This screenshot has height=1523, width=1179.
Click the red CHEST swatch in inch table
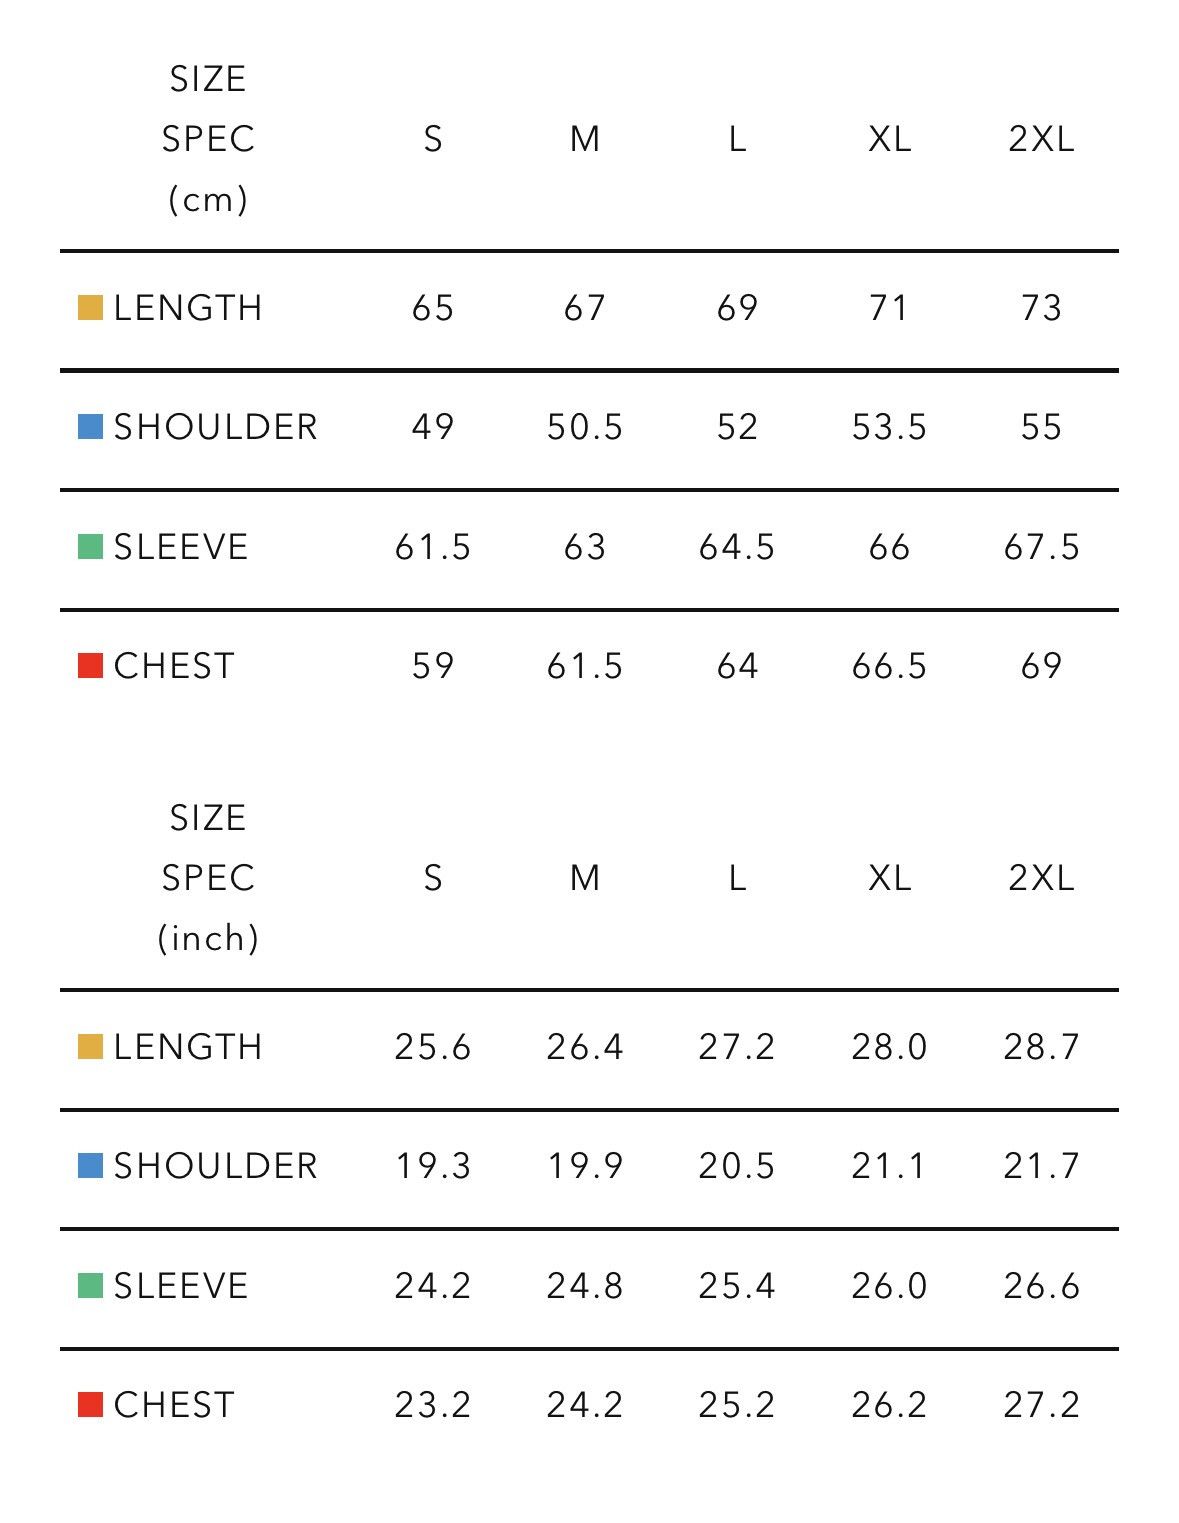click(90, 1405)
